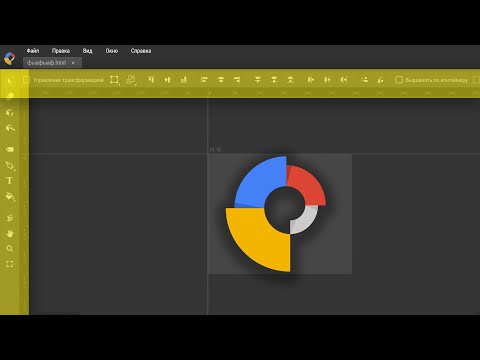Enable the Выровнять по контейнеру checkbox
480x360 pixels.
click(399, 80)
